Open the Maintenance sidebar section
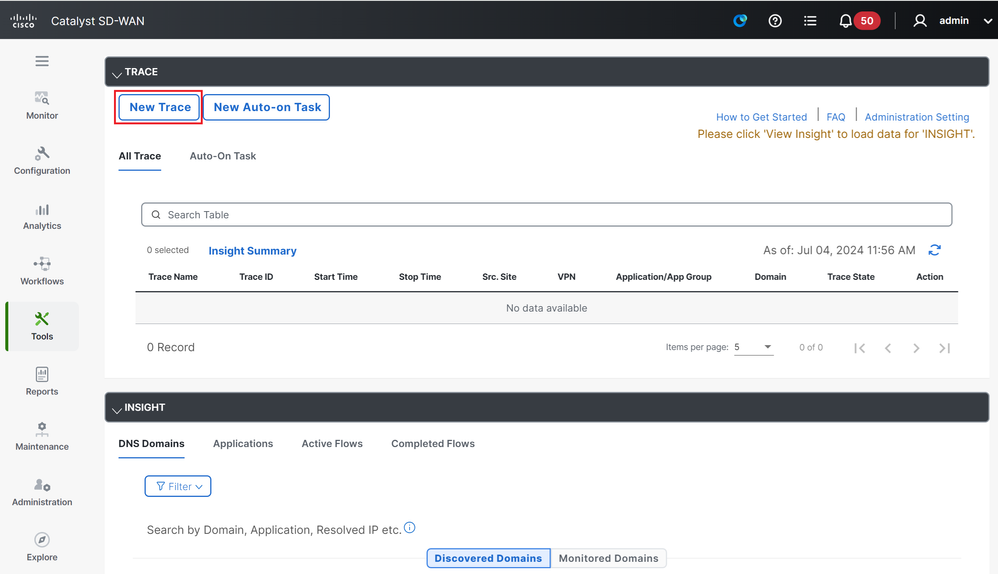The width and height of the screenshot is (998, 574). pos(42,437)
